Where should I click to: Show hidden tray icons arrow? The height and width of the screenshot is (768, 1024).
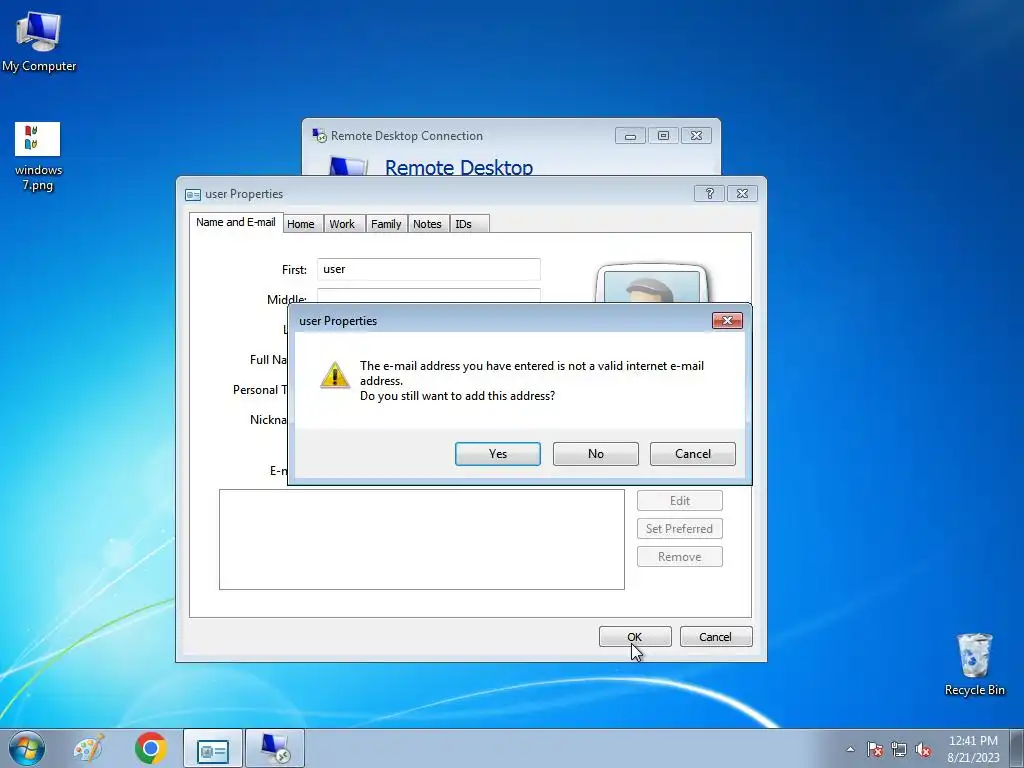850,749
